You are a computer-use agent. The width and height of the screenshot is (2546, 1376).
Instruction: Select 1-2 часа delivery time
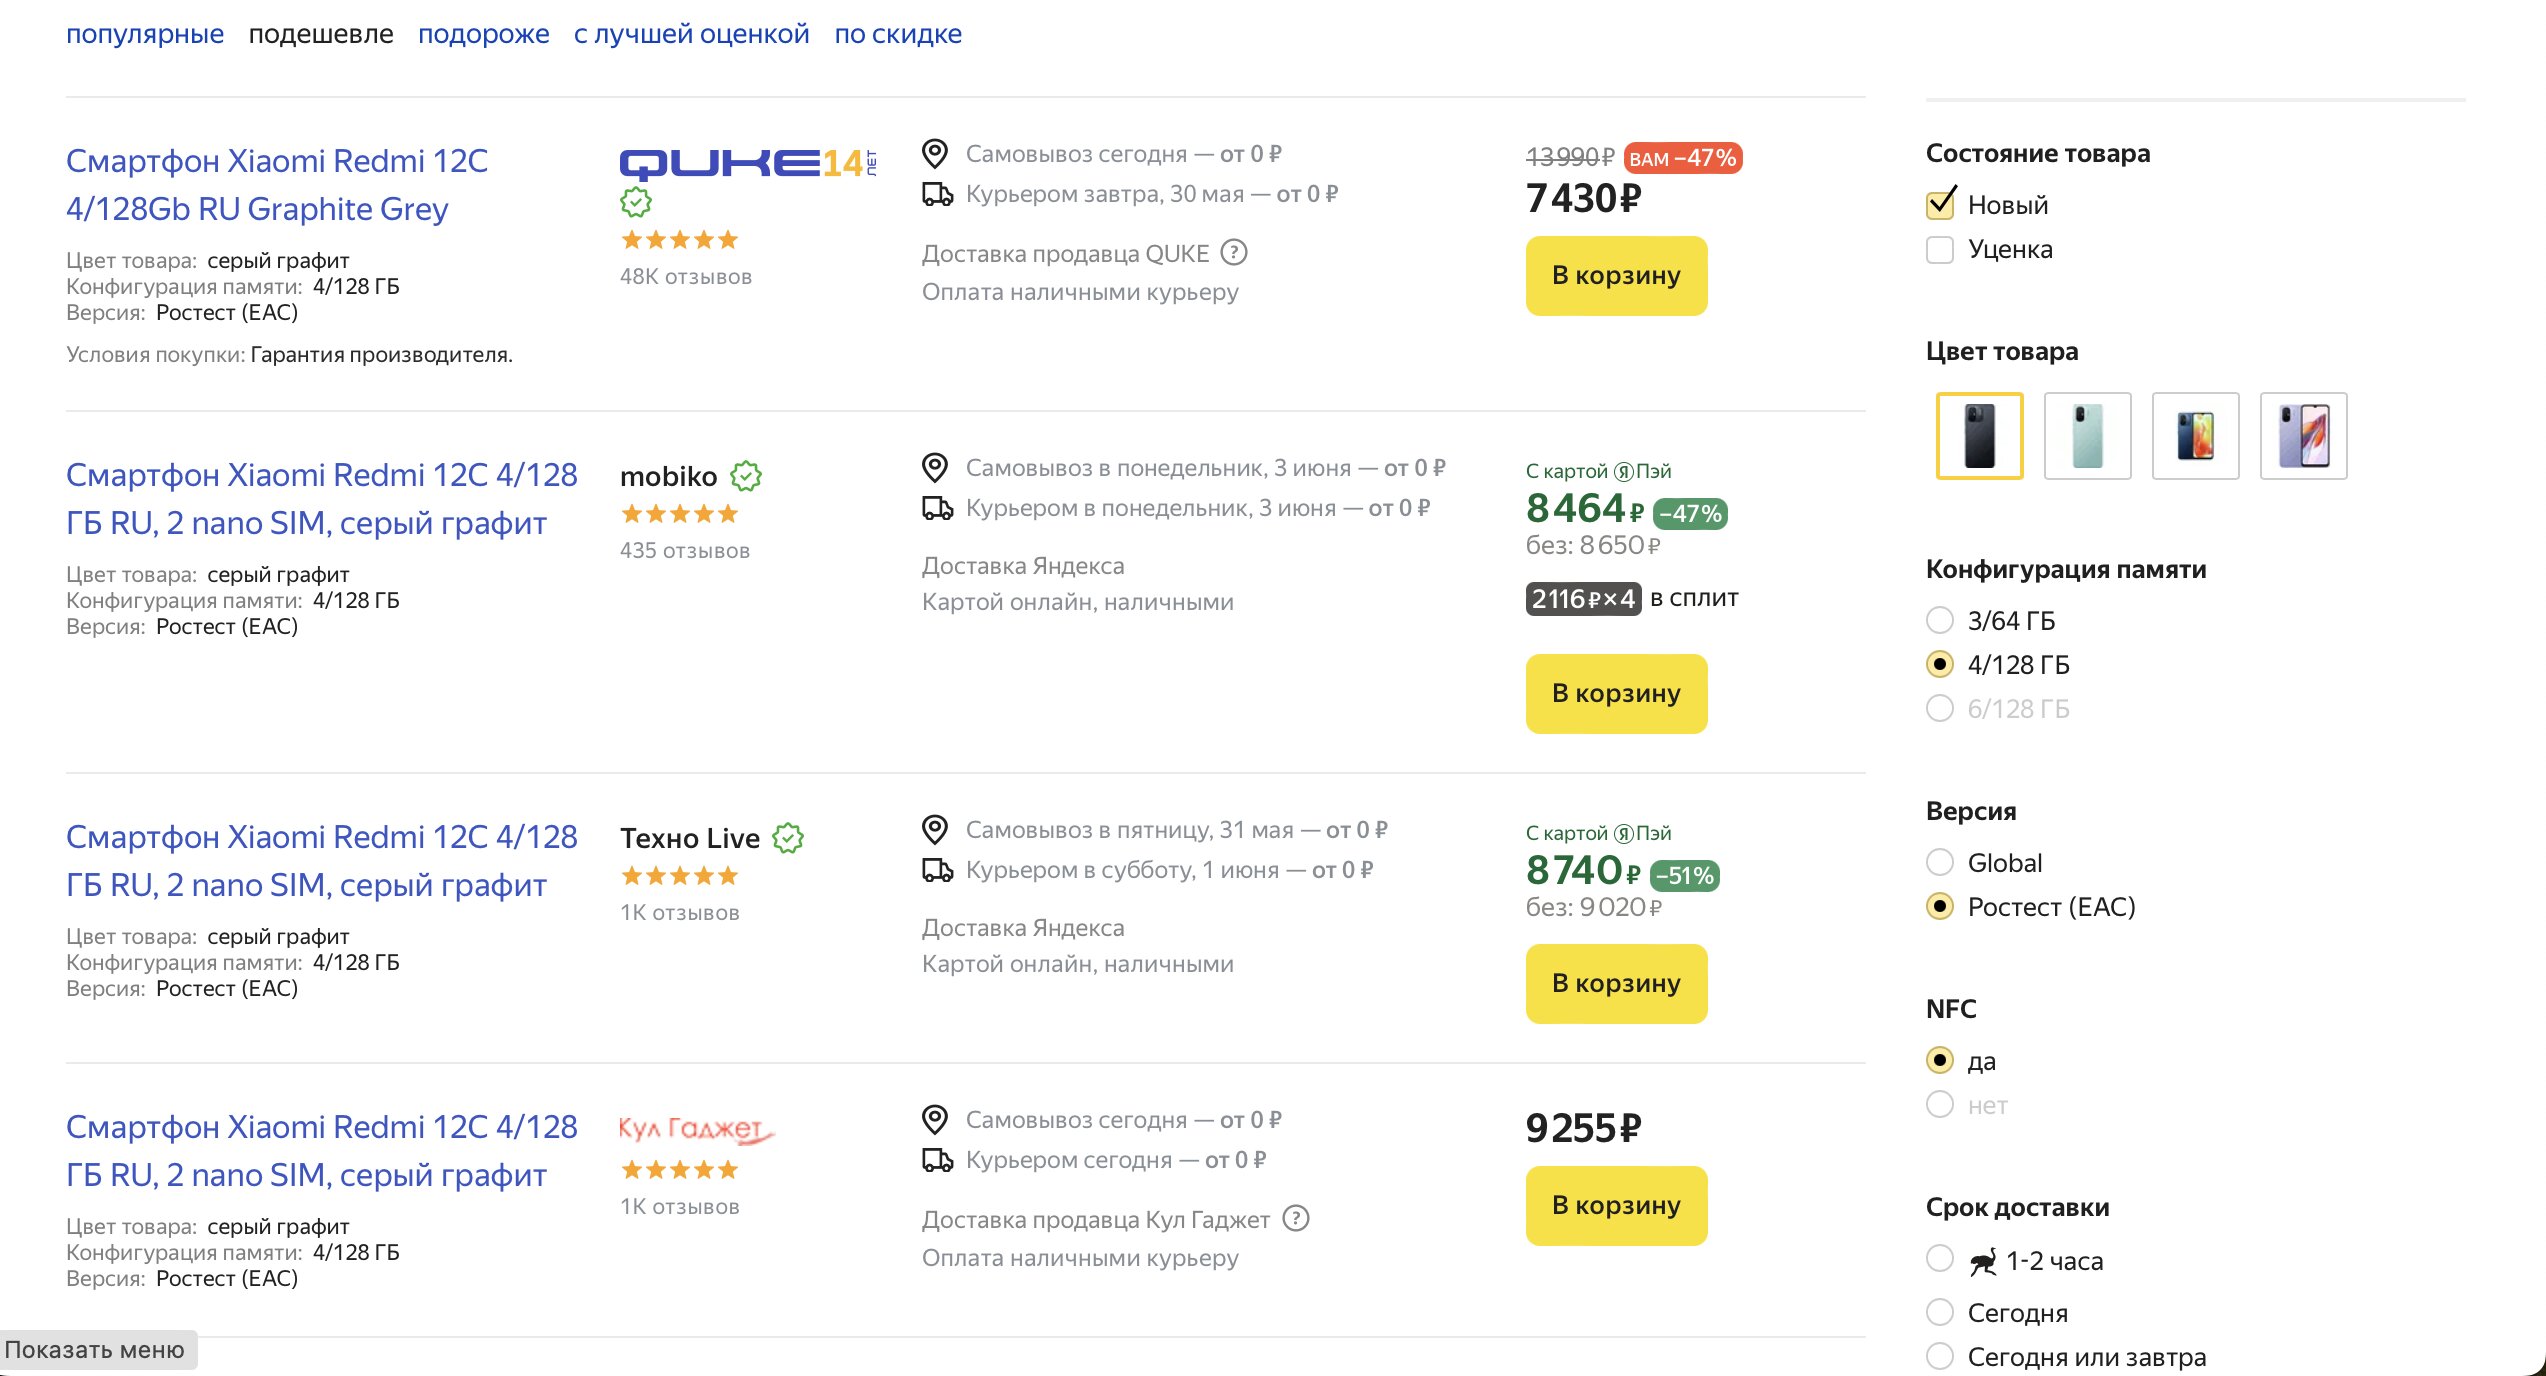pyautogui.click(x=1940, y=1259)
